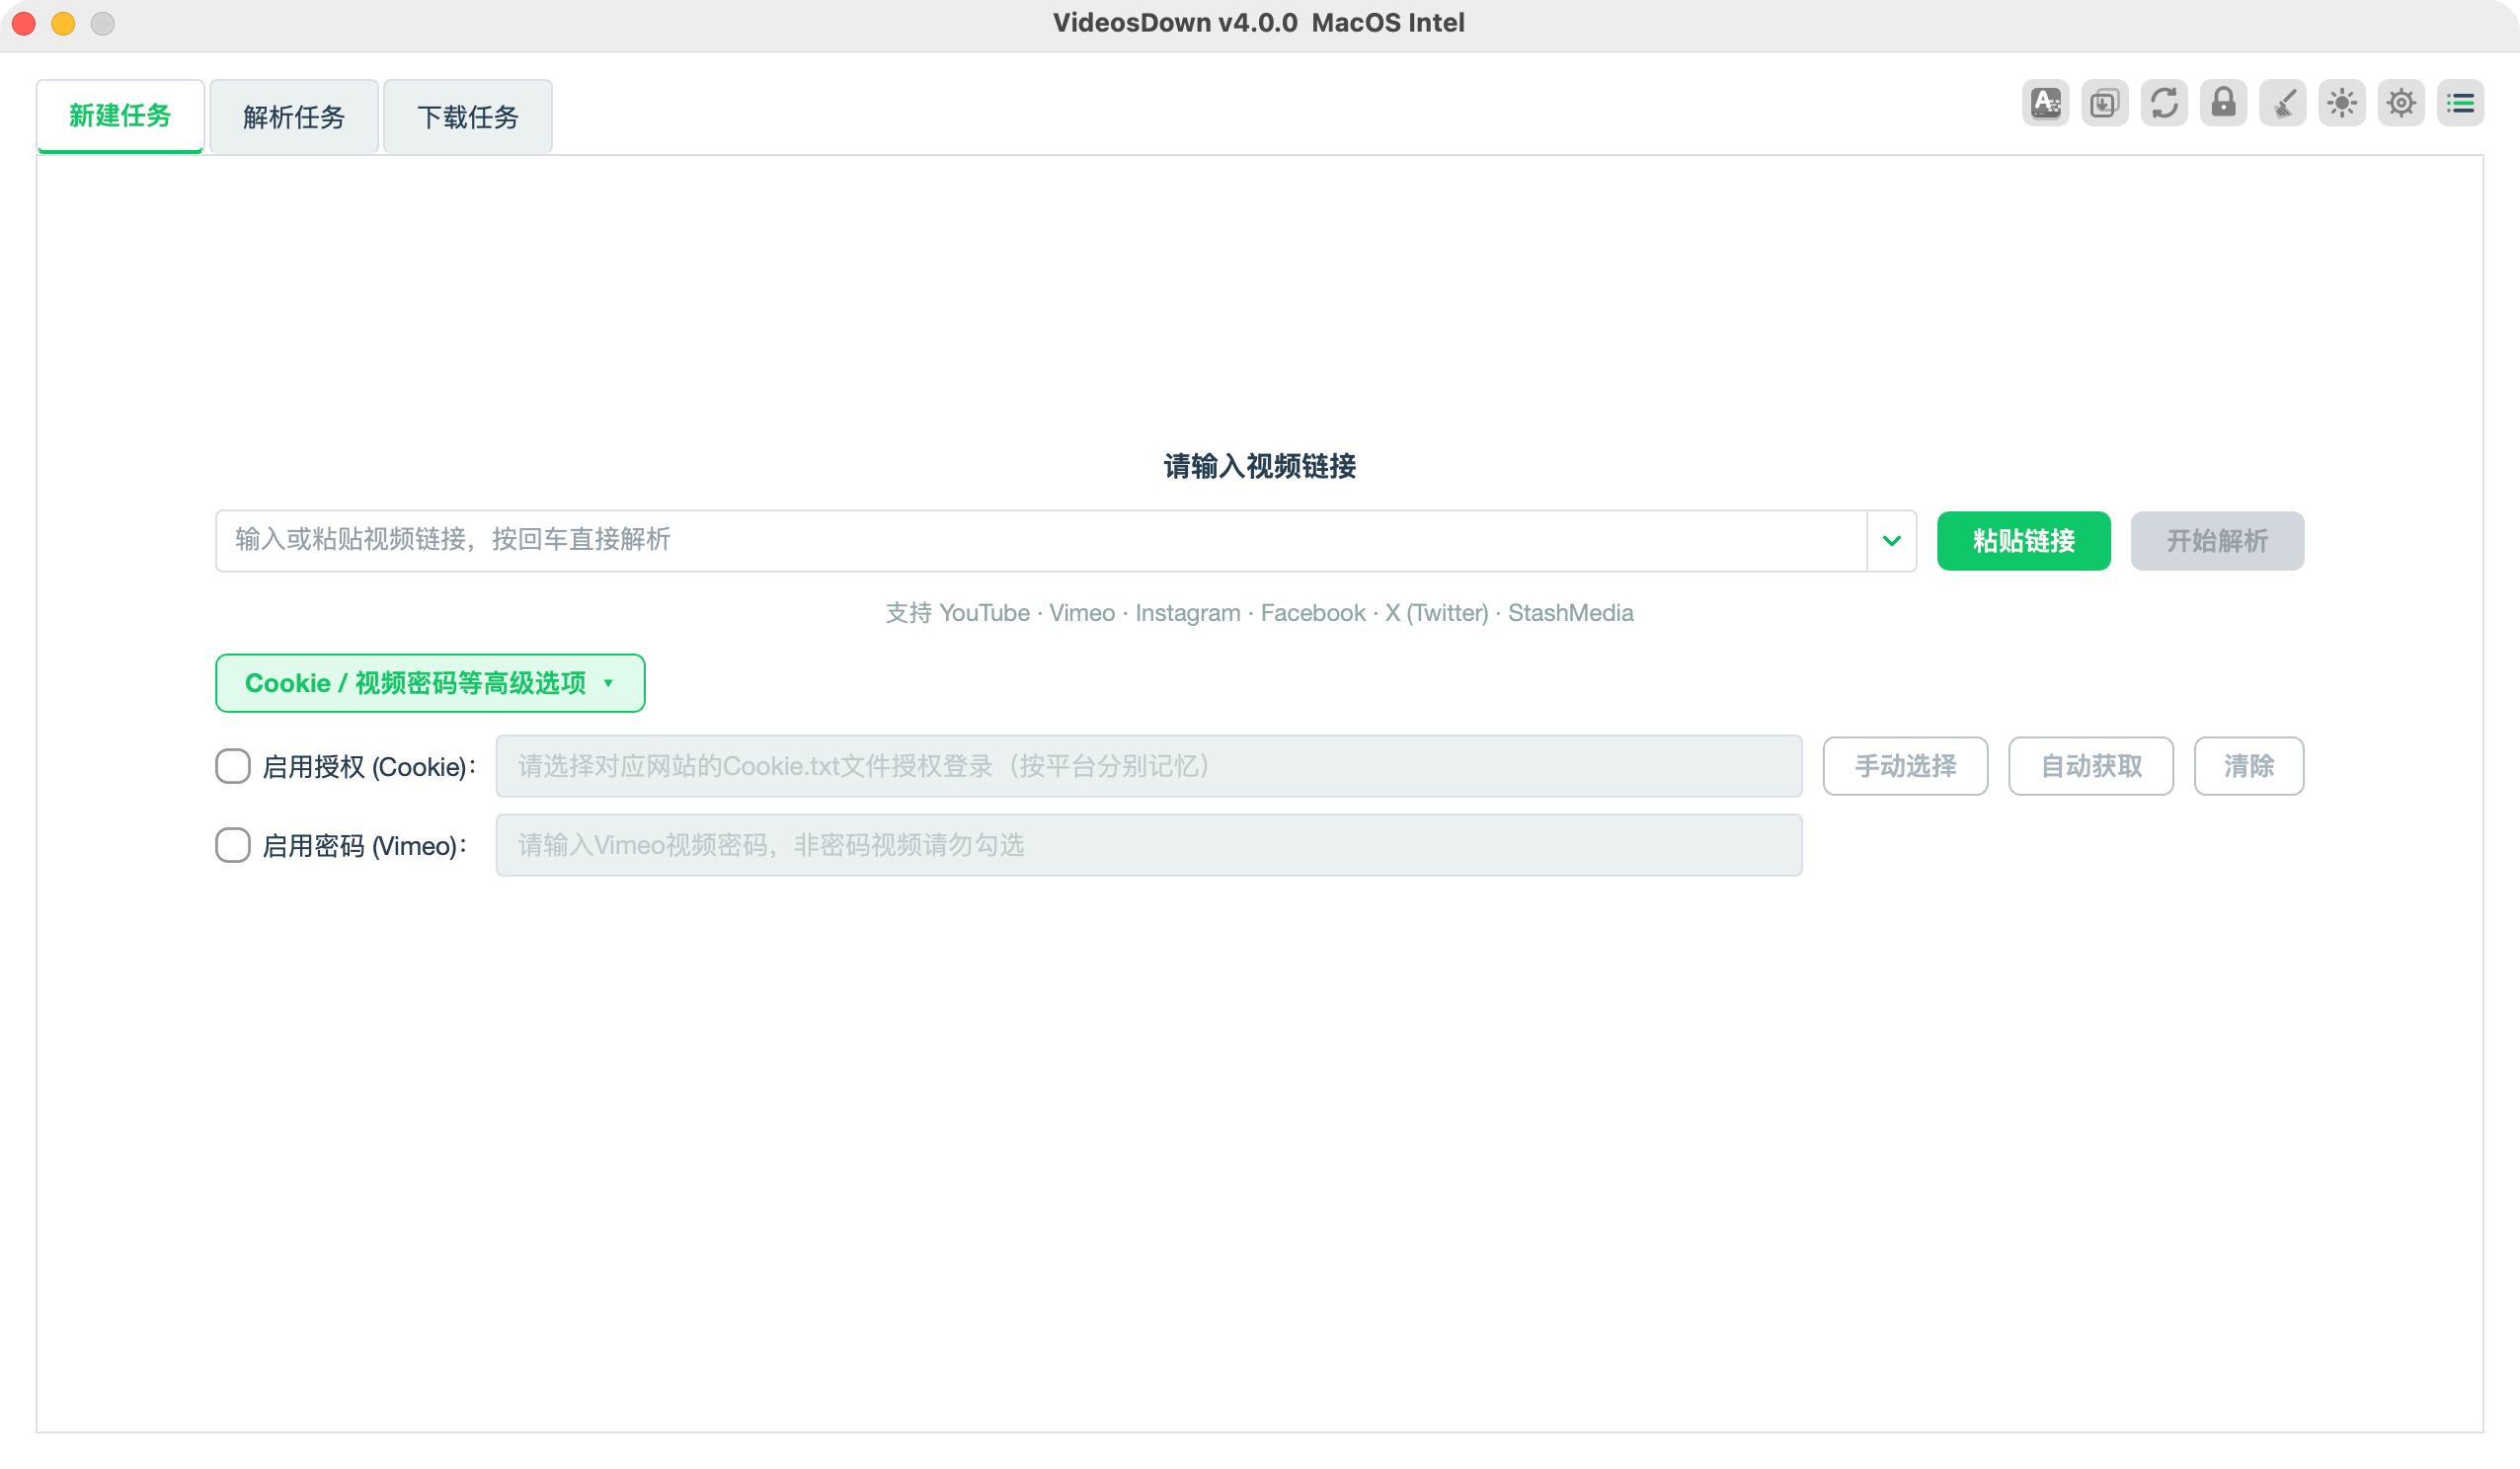Focus the video link input field
Viewport: 2520px width, 1469px height.
1041,541
